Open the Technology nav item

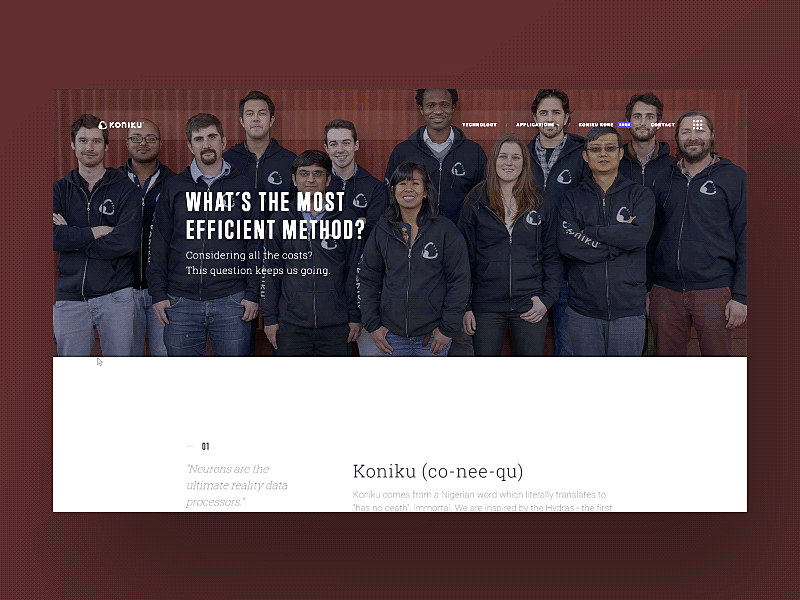tap(479, 124)
